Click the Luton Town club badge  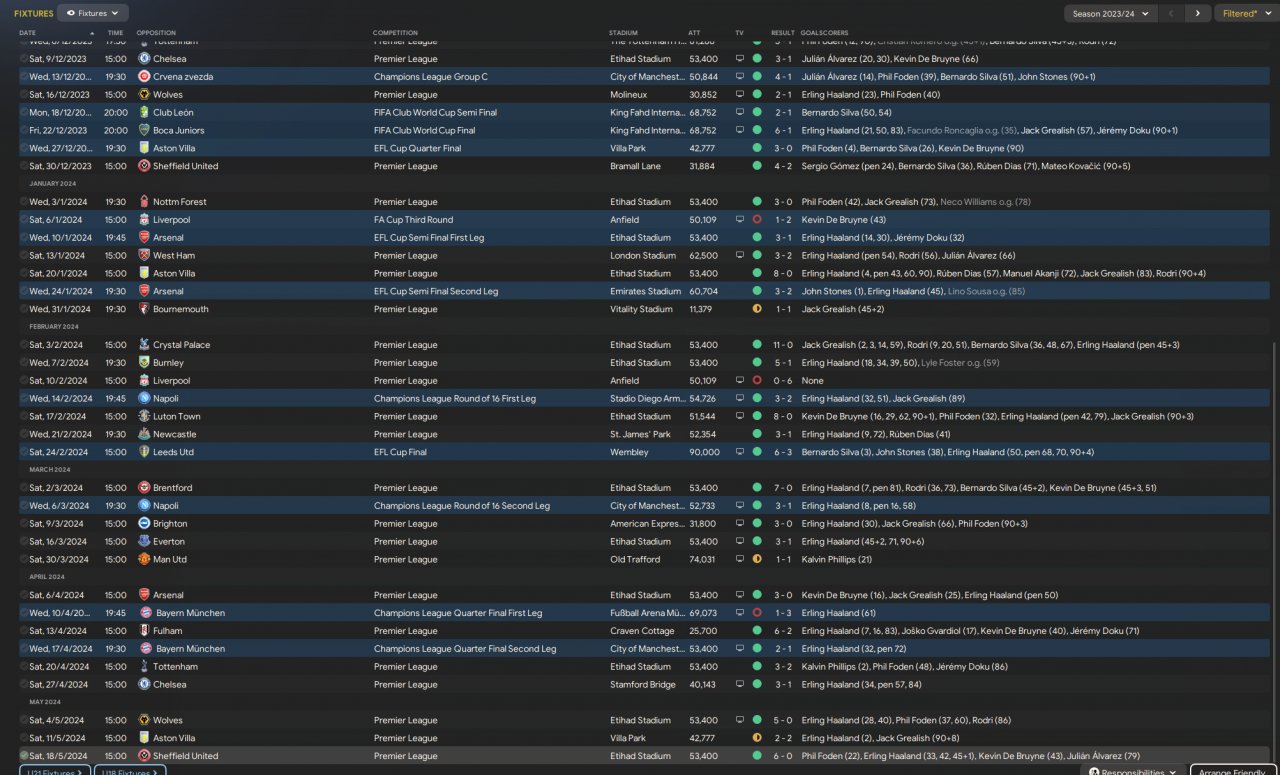click(144, 417)
